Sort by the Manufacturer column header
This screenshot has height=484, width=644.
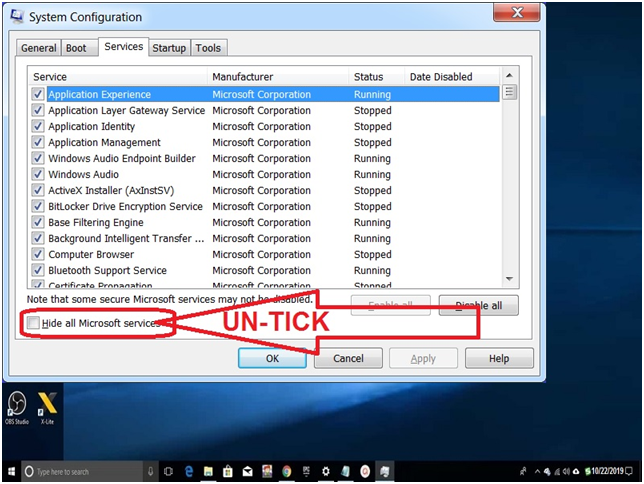[278, 77]
